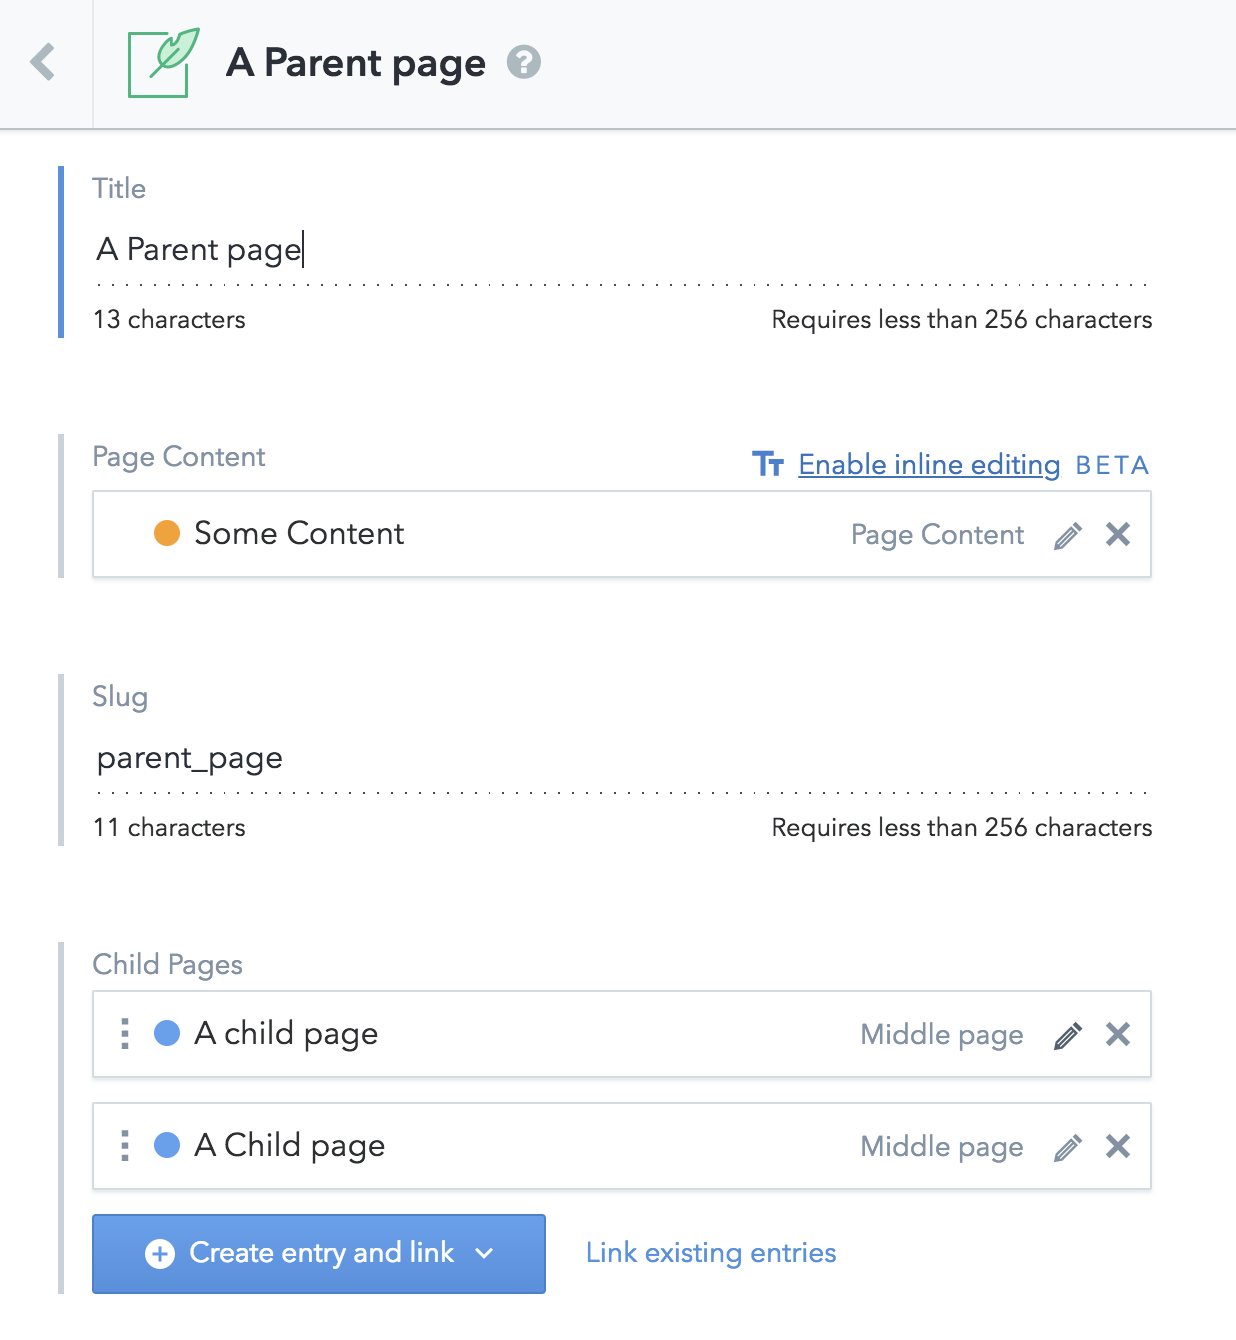Grab drag handle of 'A child page'
This screenshot has width=1236, height=1340.
125,1034
